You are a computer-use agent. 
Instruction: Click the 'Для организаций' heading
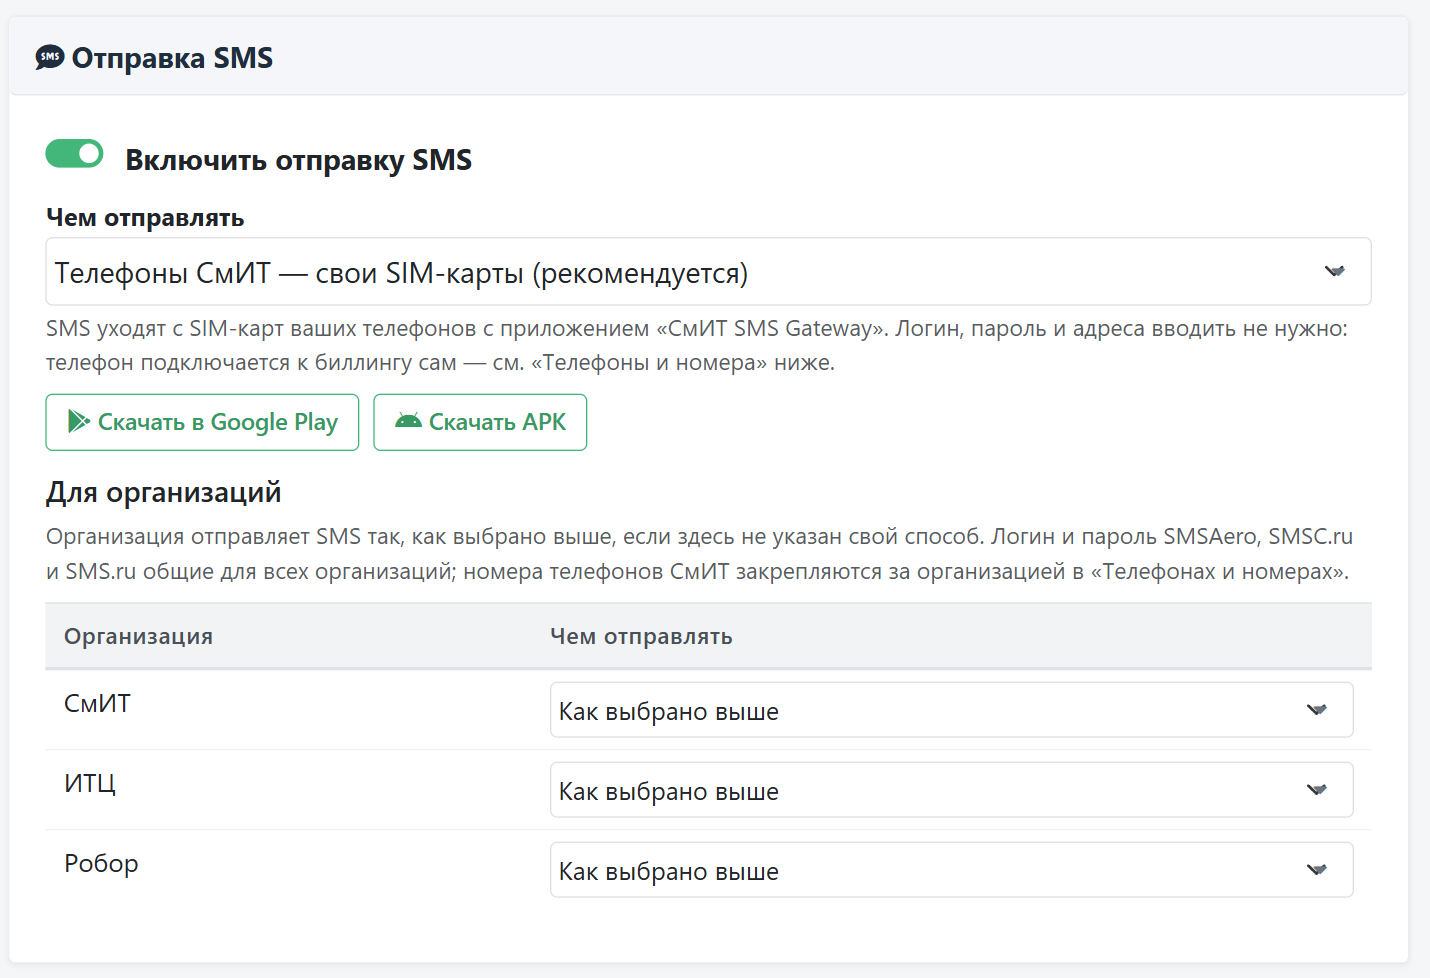pos(164,492)
